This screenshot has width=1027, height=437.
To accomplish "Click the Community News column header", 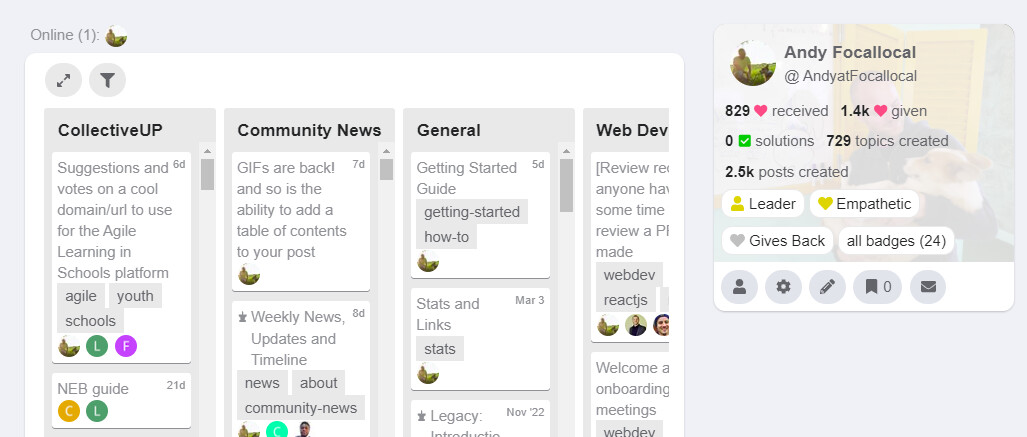I will [309, 130].
